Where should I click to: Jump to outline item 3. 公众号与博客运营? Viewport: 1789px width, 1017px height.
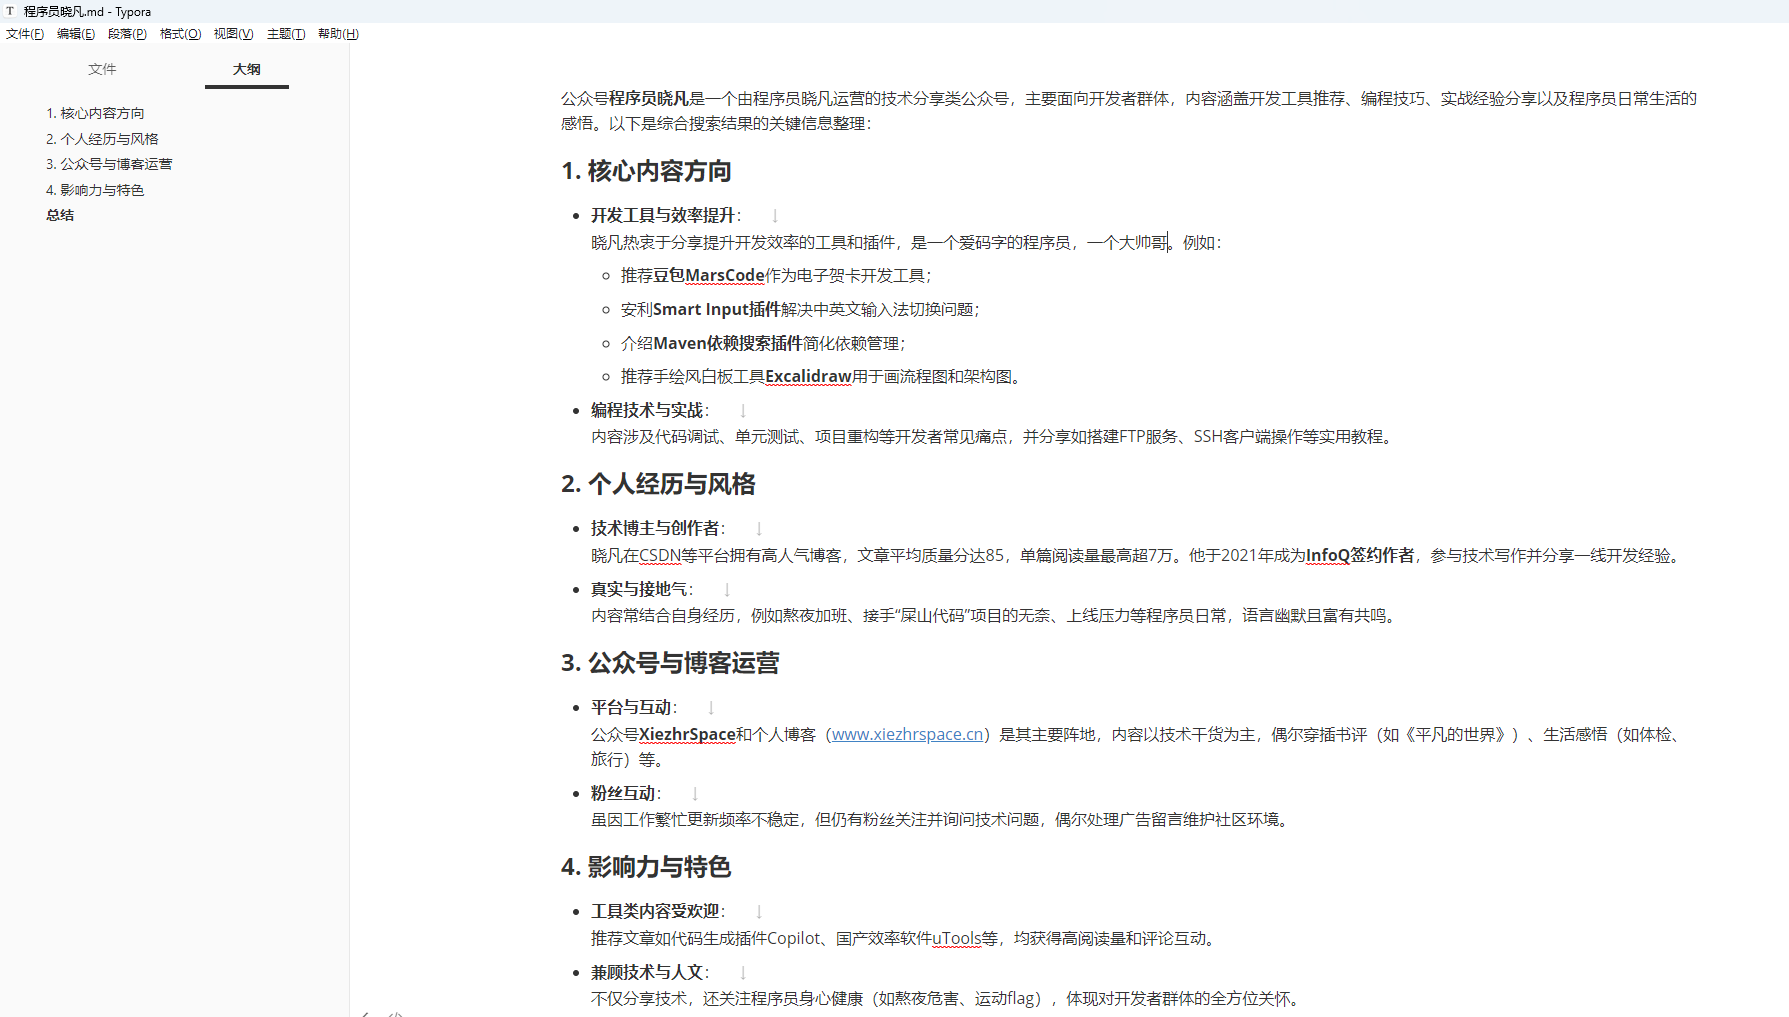110,163
